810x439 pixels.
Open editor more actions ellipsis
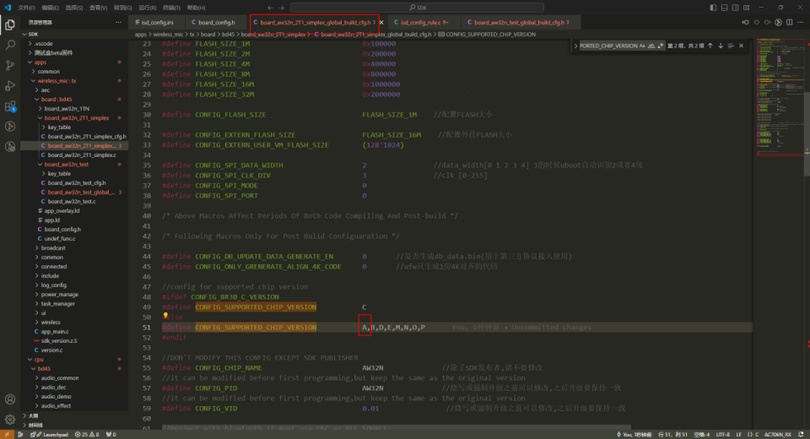click(800, 22)
